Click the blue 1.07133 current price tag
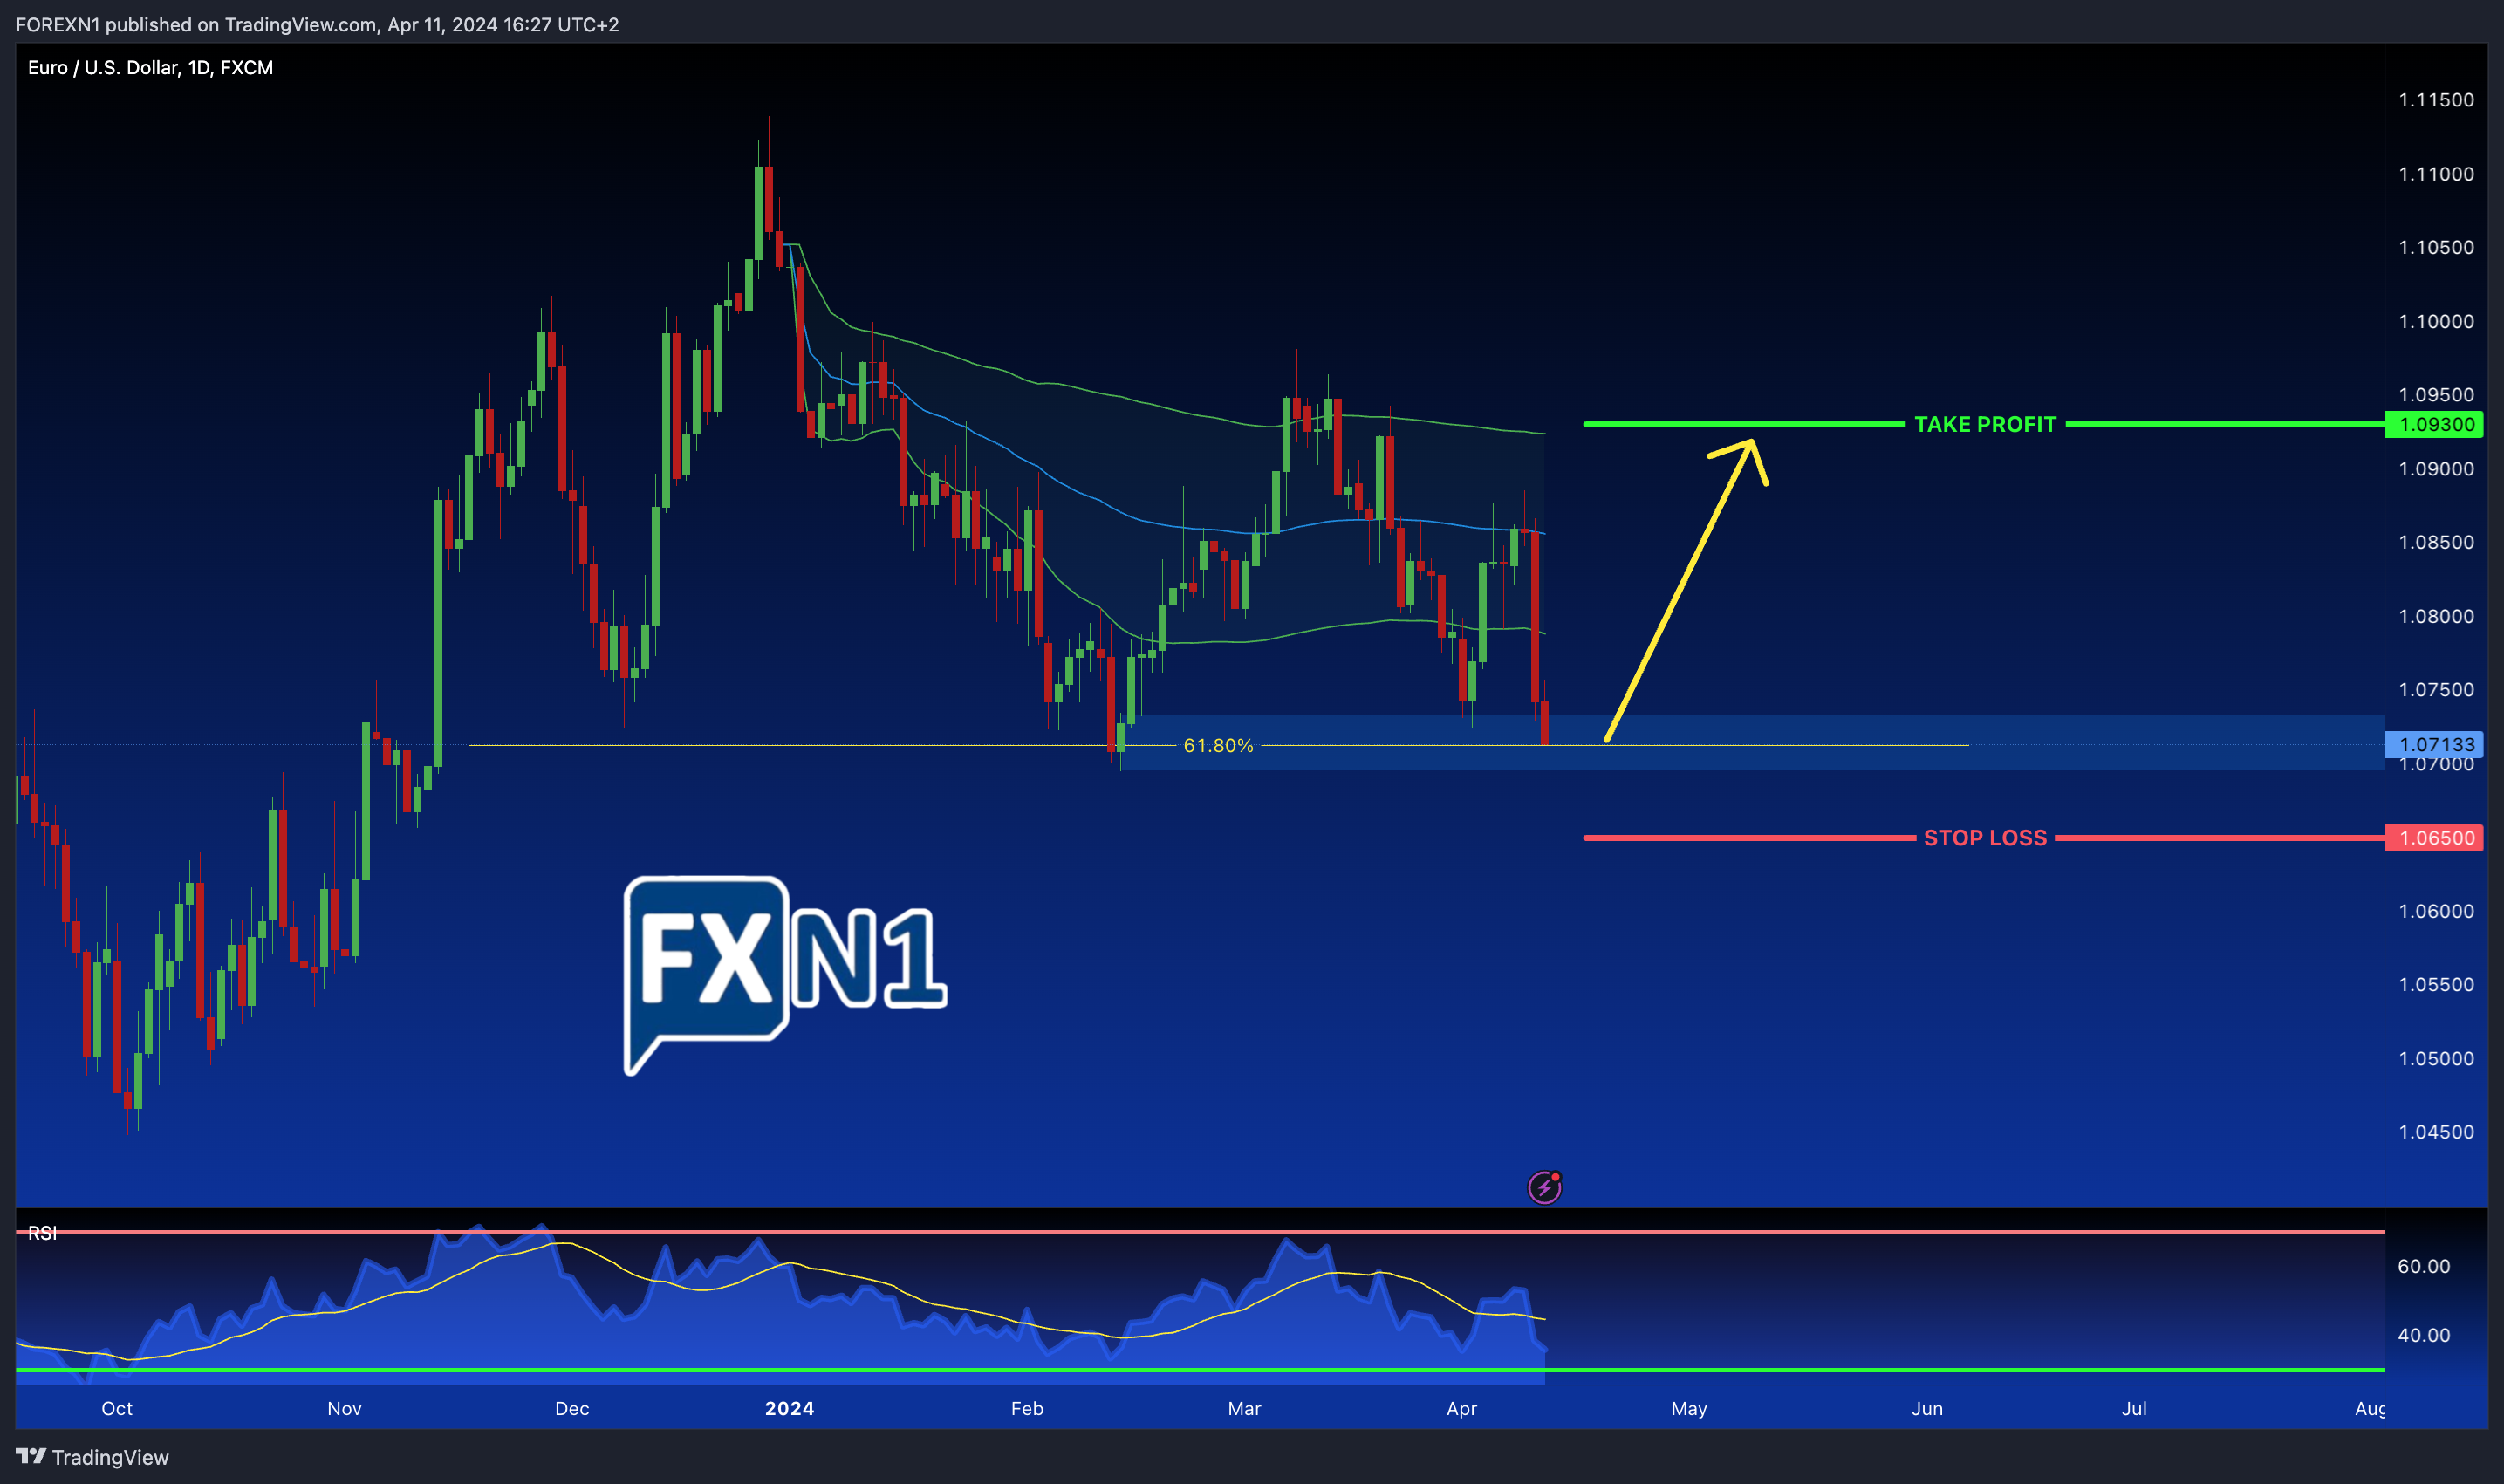Viewport: 2504px width, 1484px height. [2436, 744]
